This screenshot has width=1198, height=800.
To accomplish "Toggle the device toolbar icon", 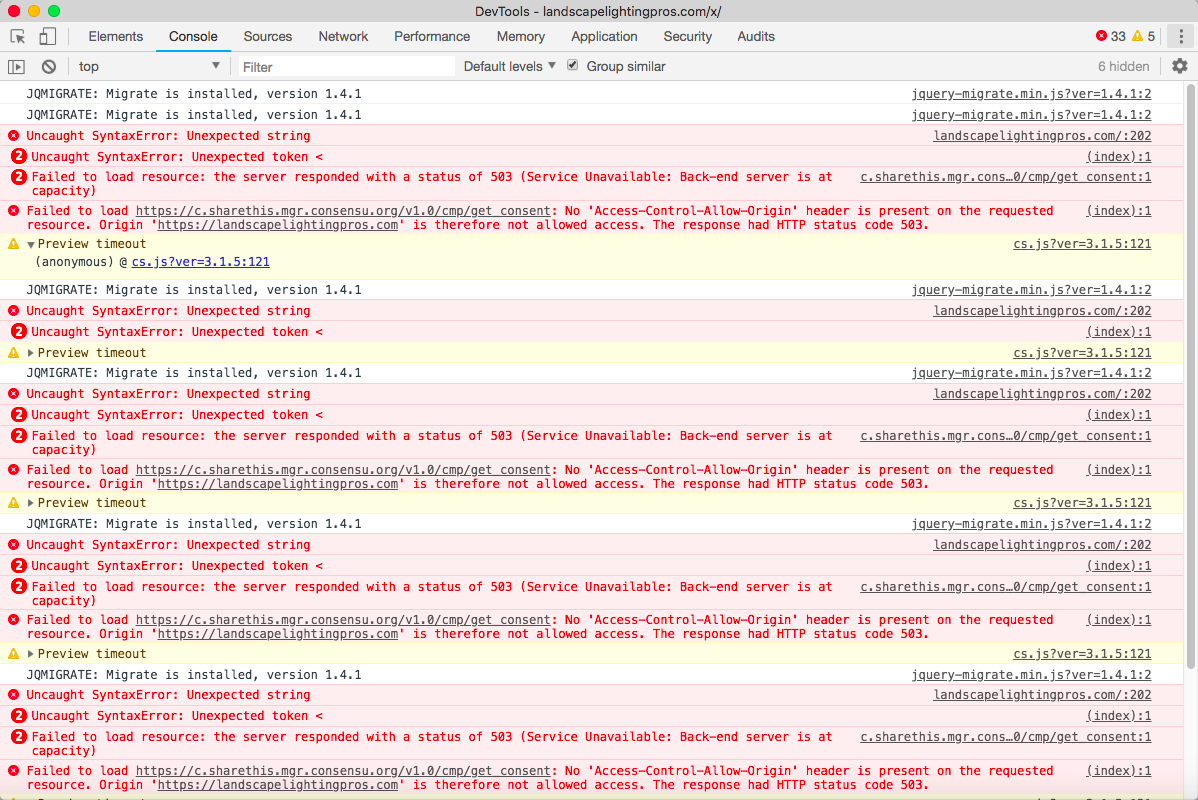I will pos(47,36).
